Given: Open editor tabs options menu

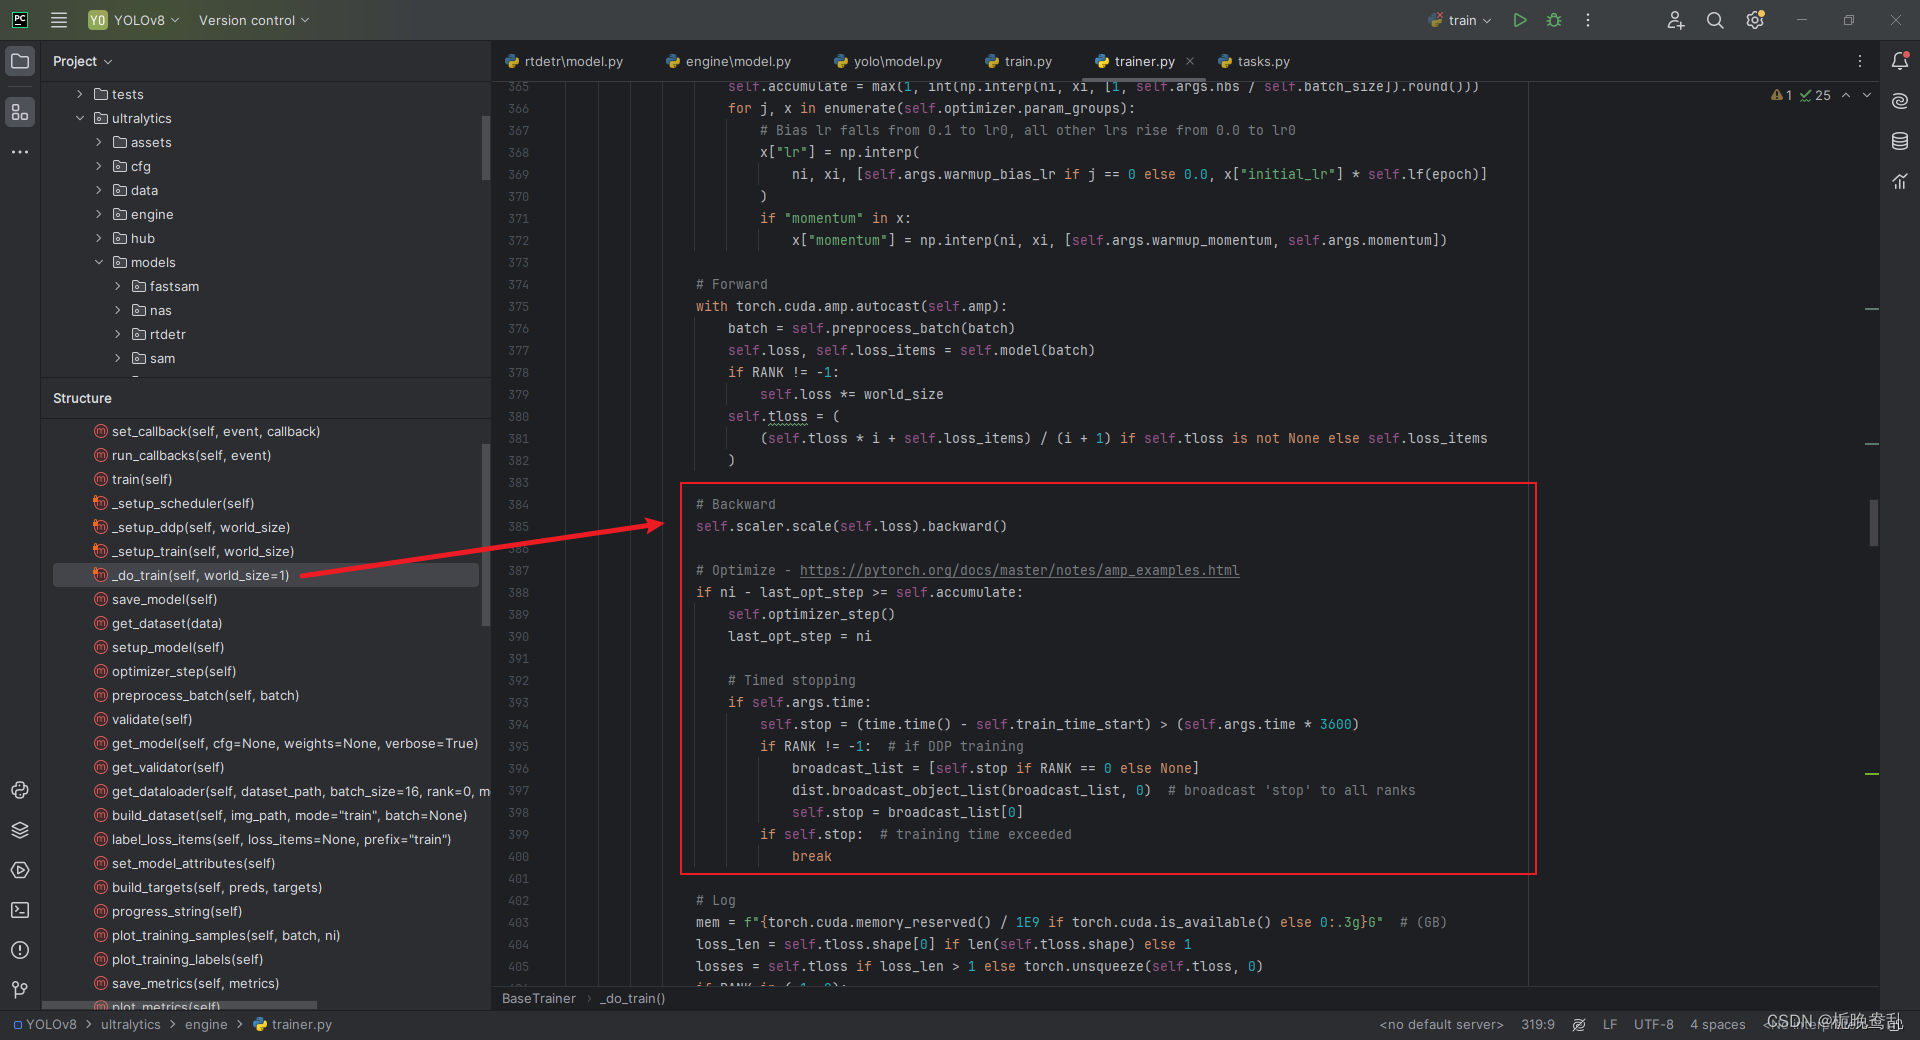Looking at the screenshot, I should [1860, 61].
